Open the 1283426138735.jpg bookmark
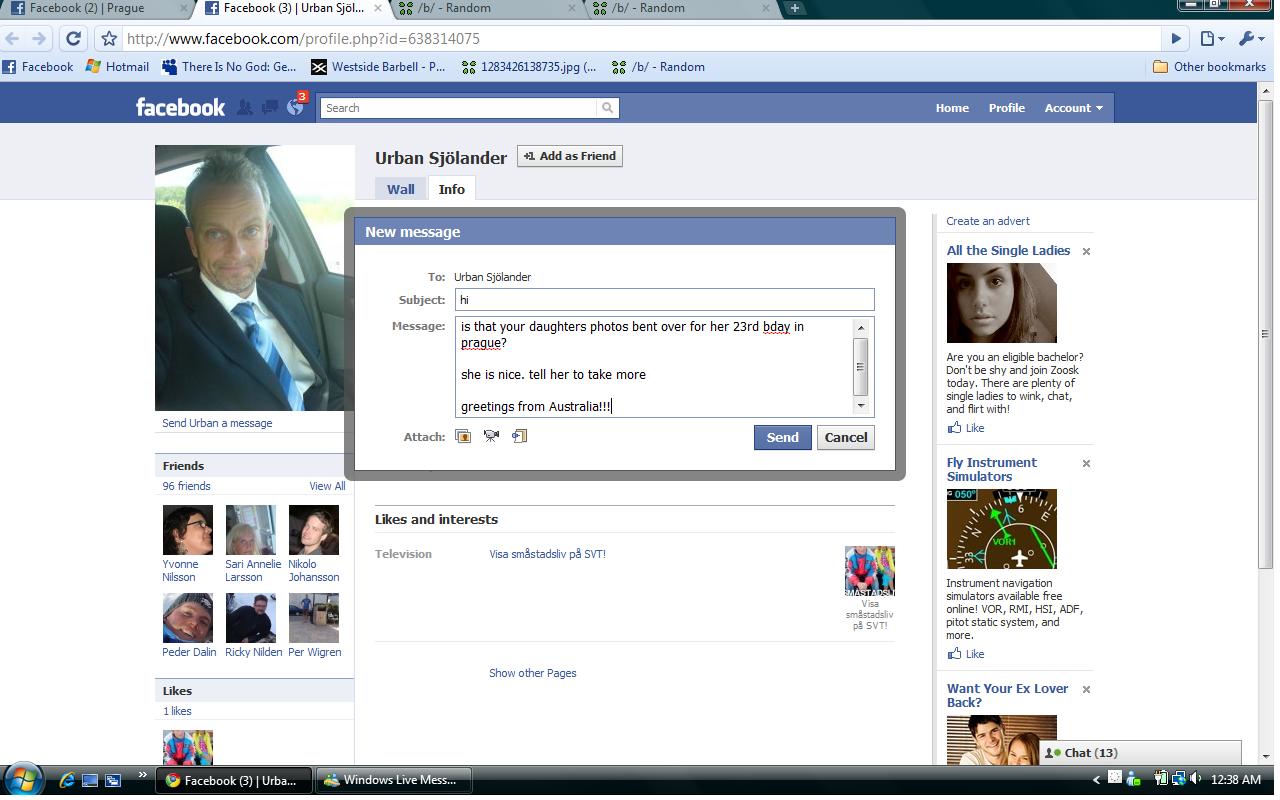 pos(529,67)
